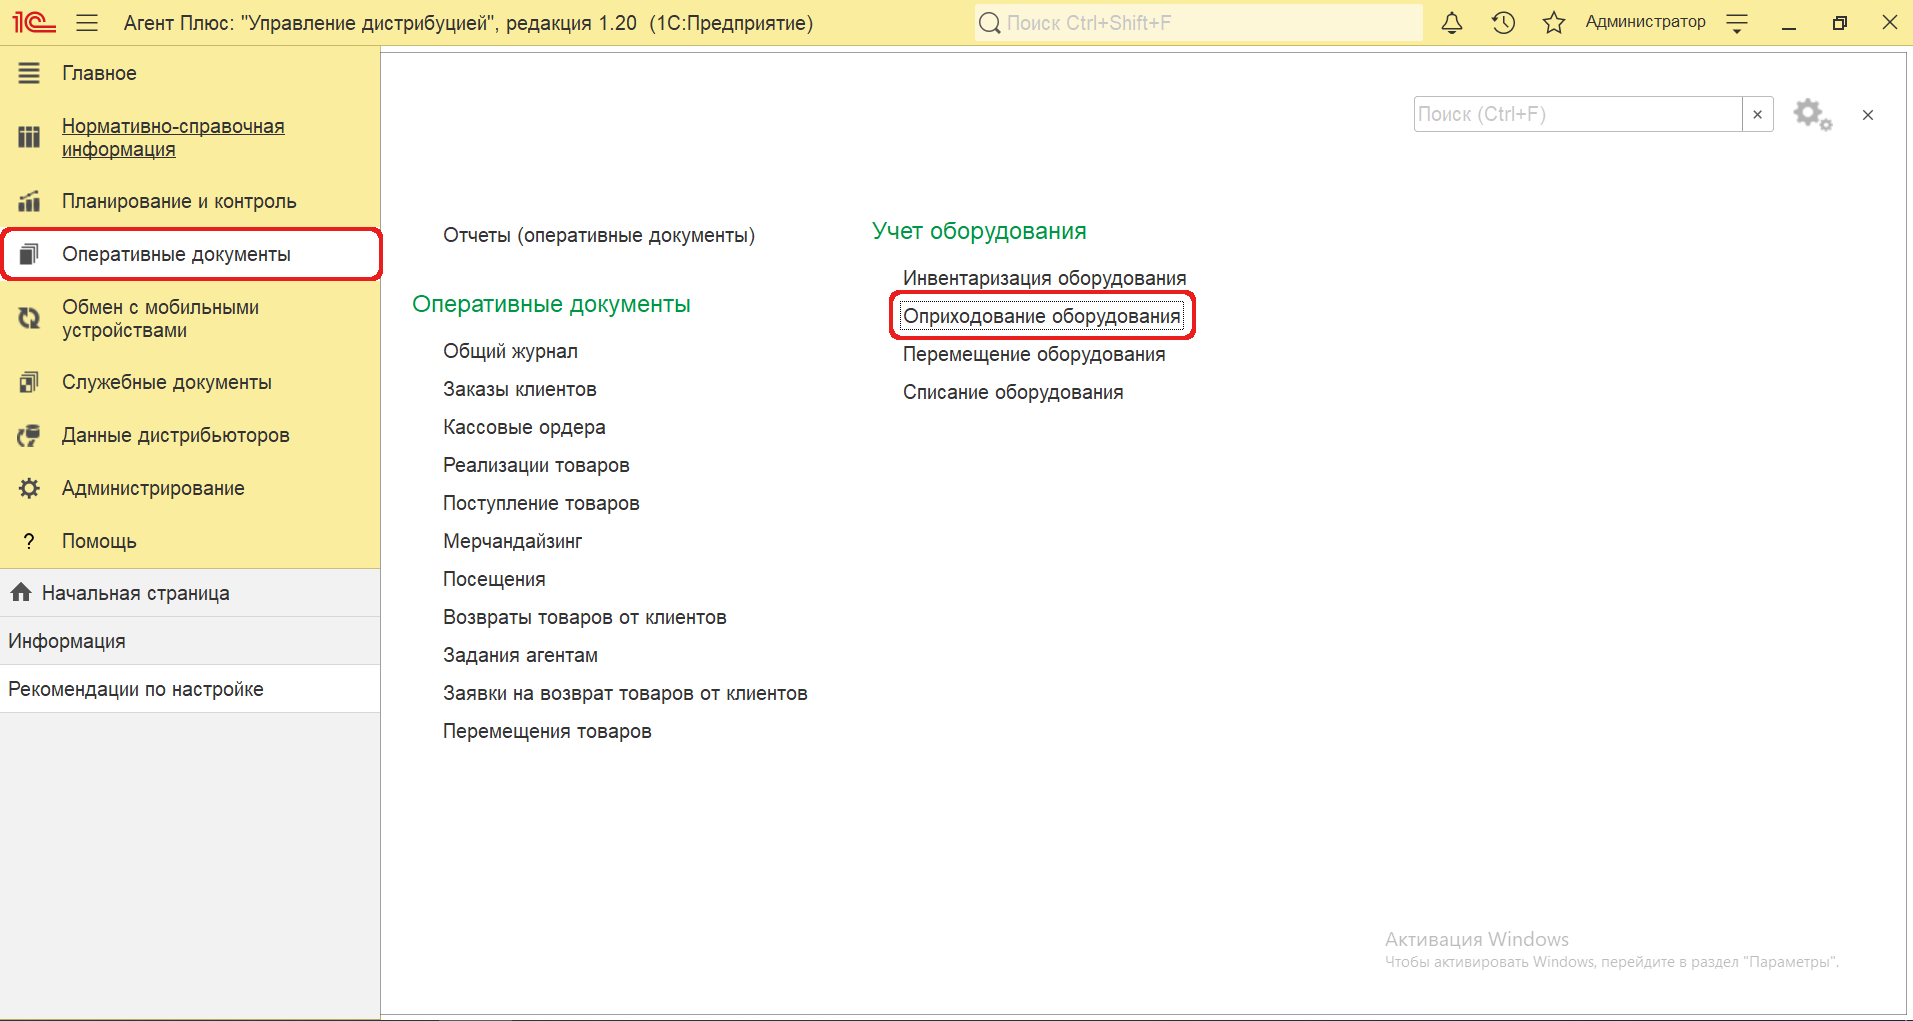Expand service menu next to Администратор
Image resolution: width=1913 pixels, height=1021 pixels.
coord(1737,23)
